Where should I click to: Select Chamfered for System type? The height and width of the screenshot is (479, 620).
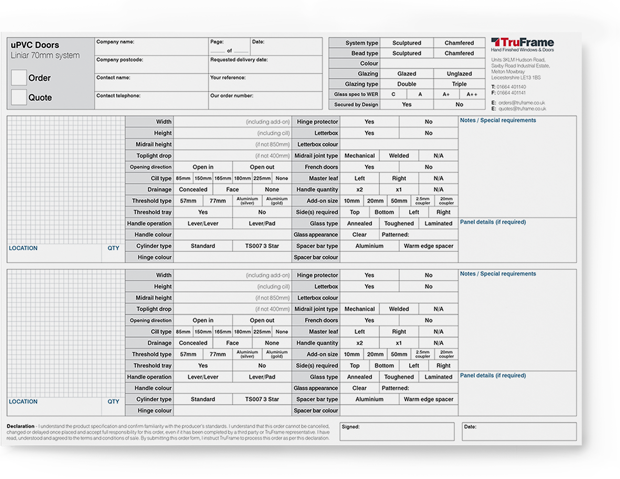pos(459,43)
